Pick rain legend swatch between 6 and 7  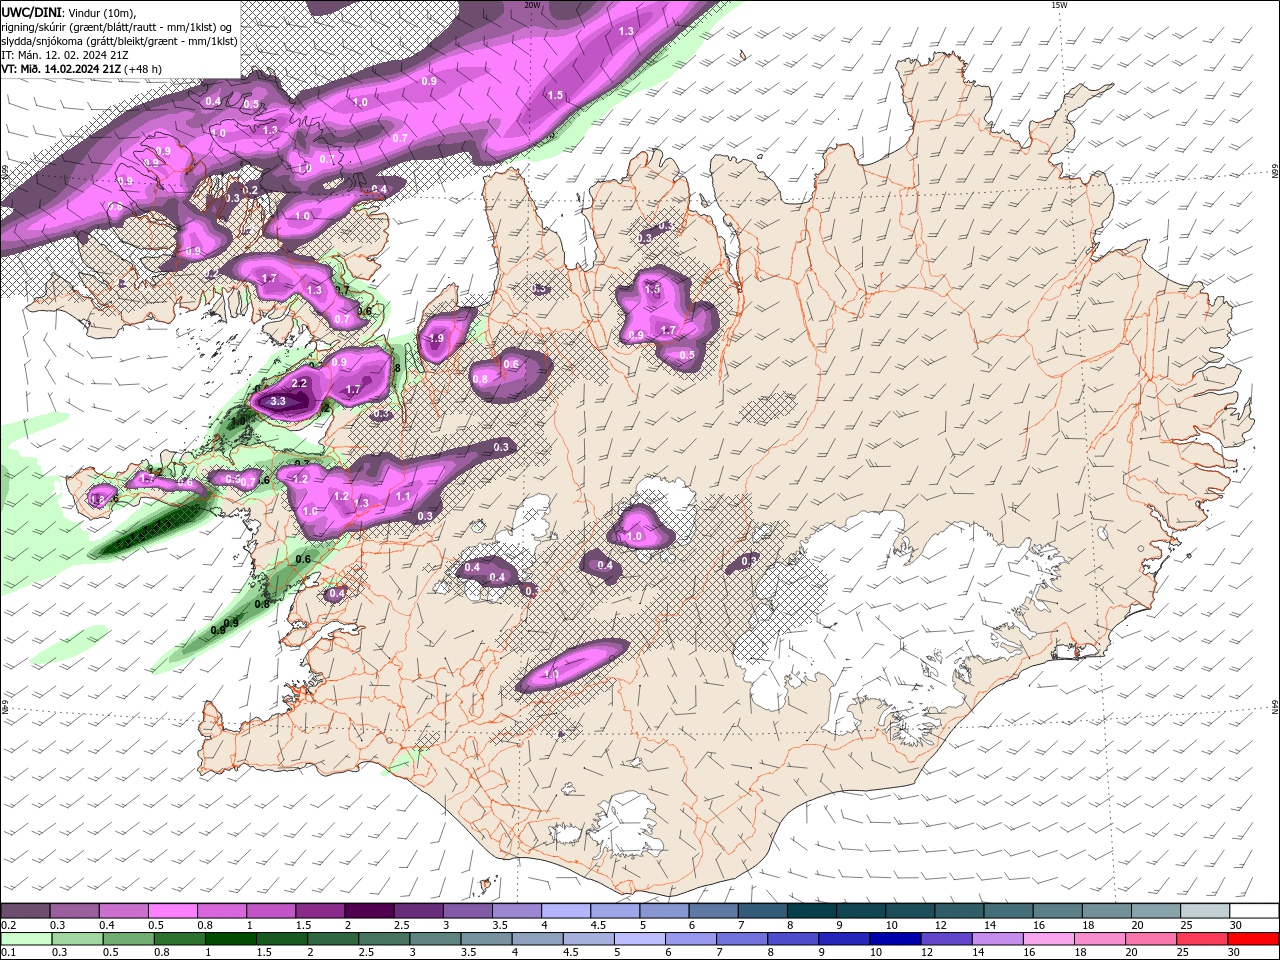coord(690,939)
